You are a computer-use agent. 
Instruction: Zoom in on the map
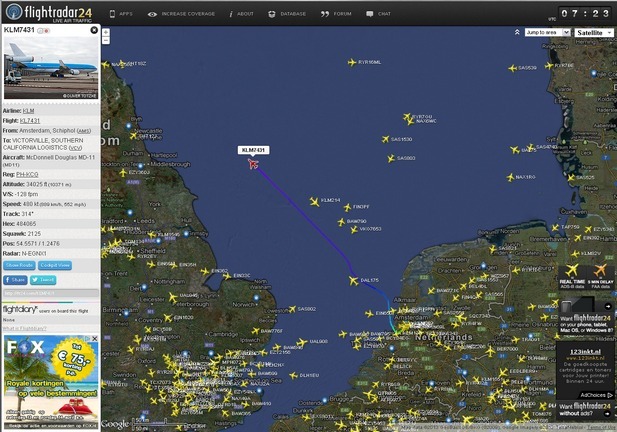coord(106,32)
